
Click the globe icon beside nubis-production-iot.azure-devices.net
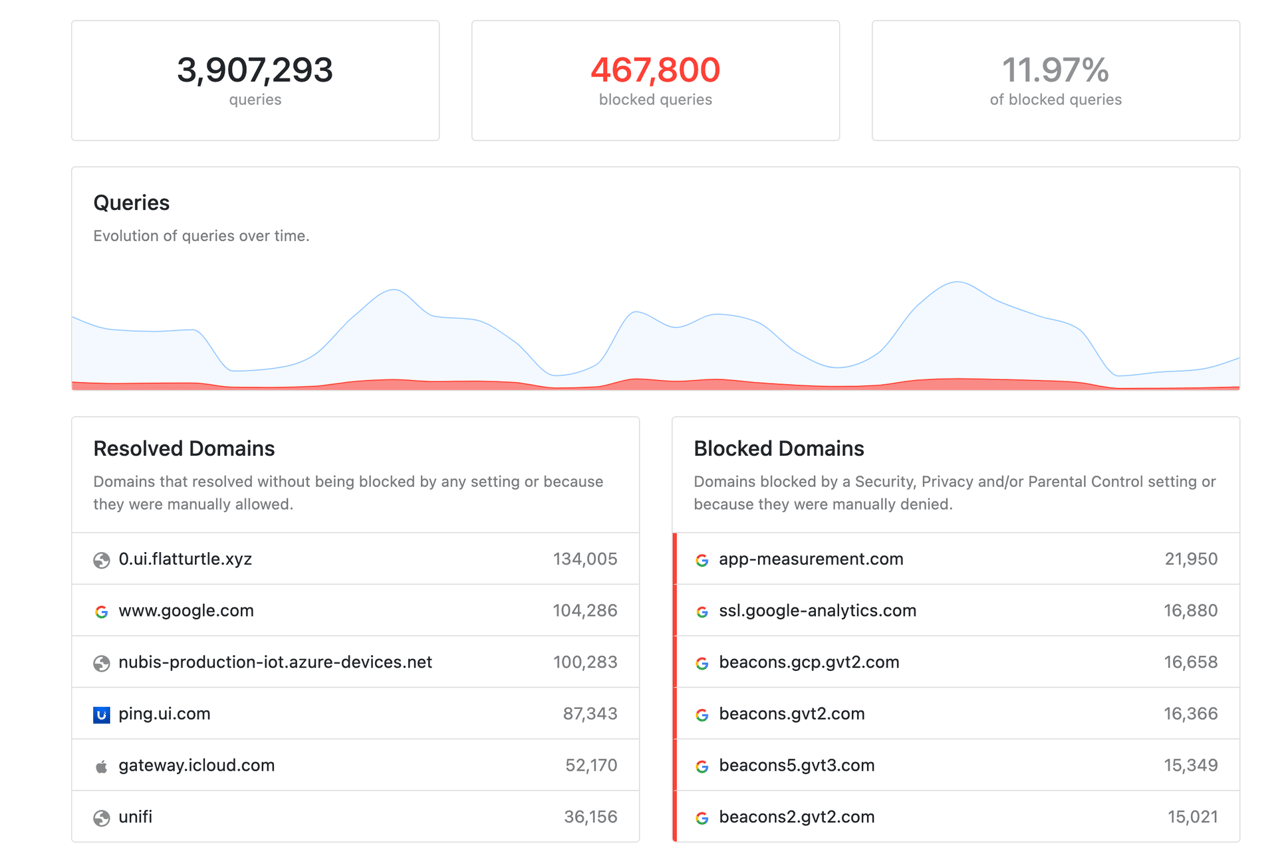coord(101,663)
